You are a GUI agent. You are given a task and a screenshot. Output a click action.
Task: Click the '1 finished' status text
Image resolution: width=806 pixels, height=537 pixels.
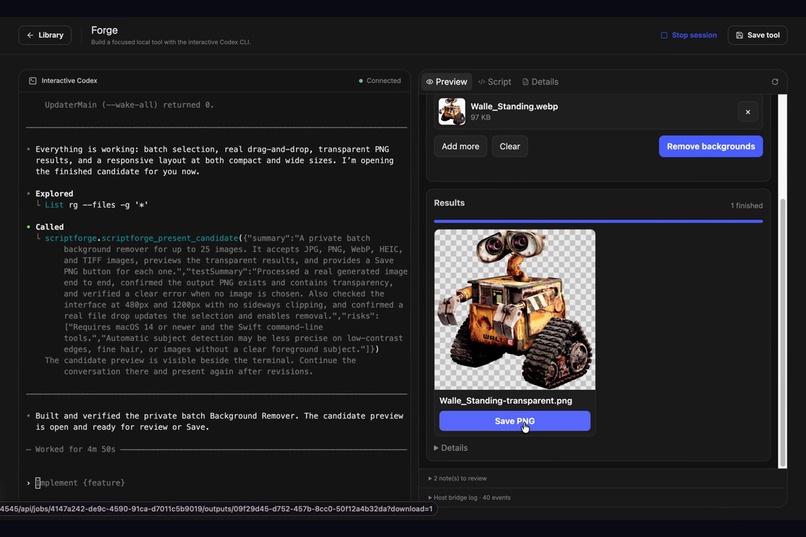746,206
